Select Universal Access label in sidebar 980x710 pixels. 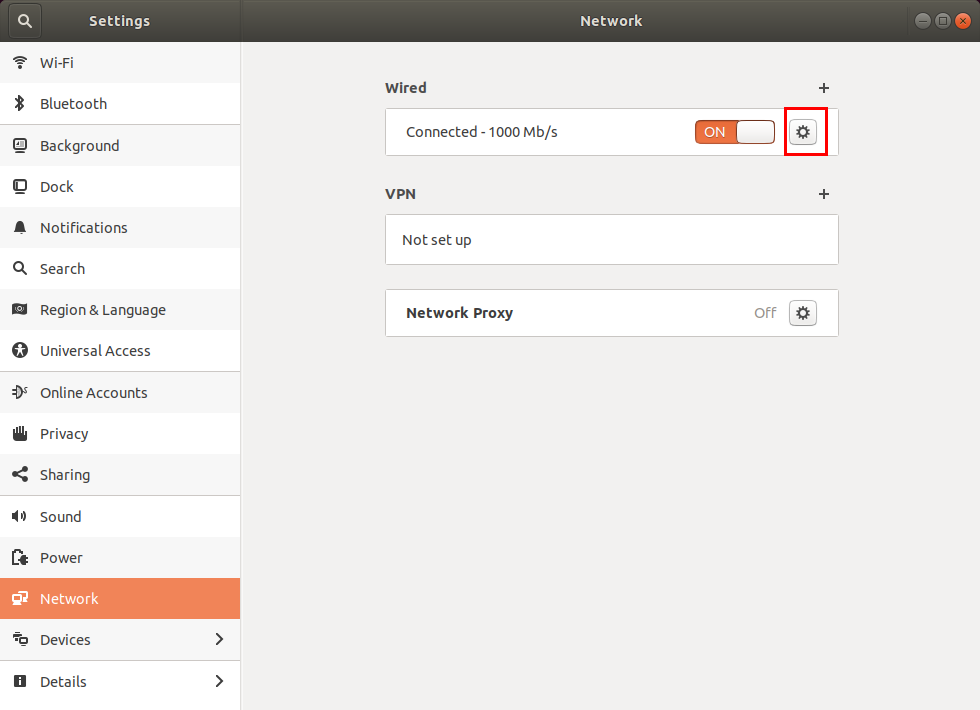coord(96,351)
